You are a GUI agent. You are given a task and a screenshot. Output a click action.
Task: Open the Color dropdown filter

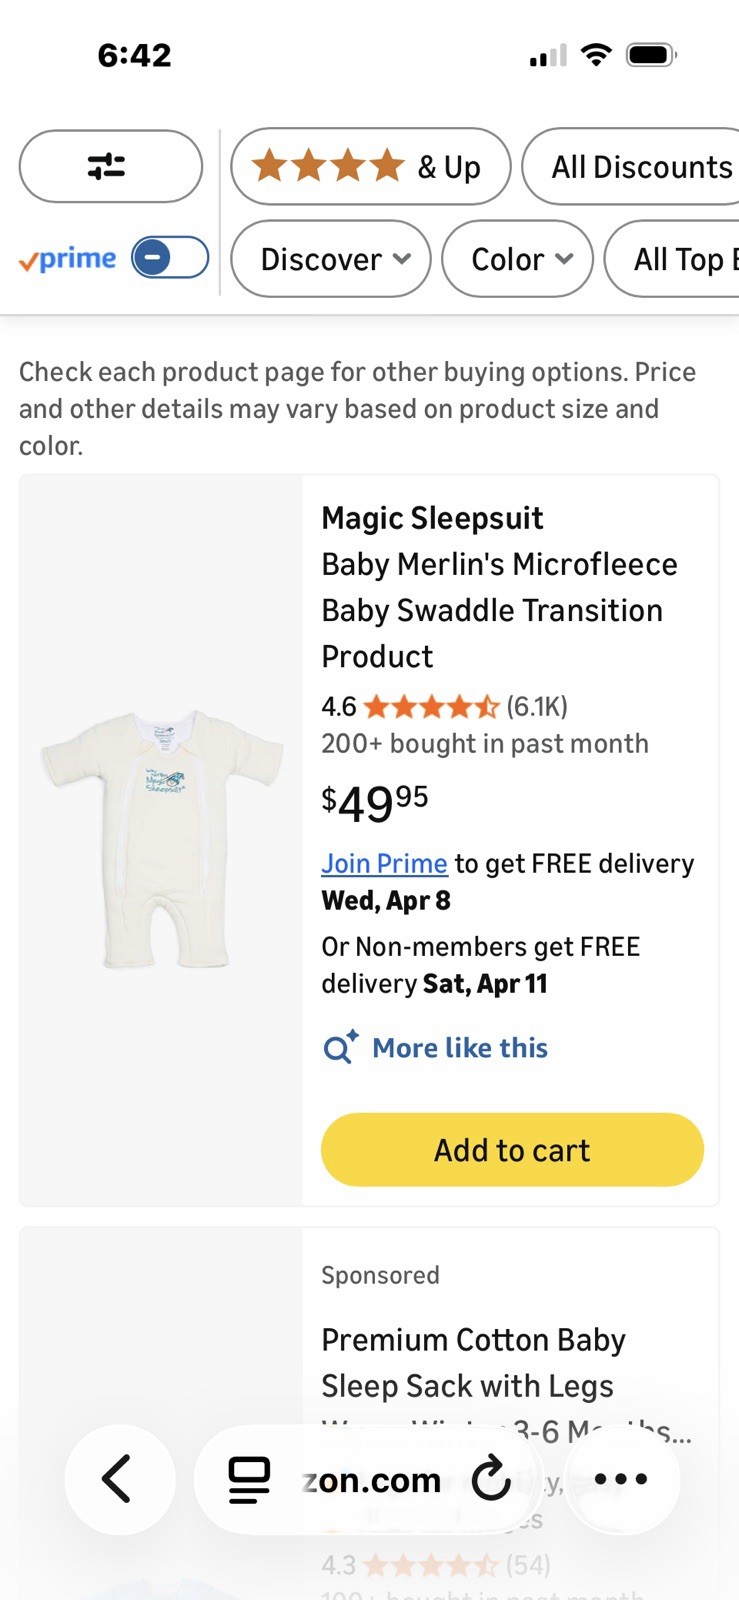517,259
